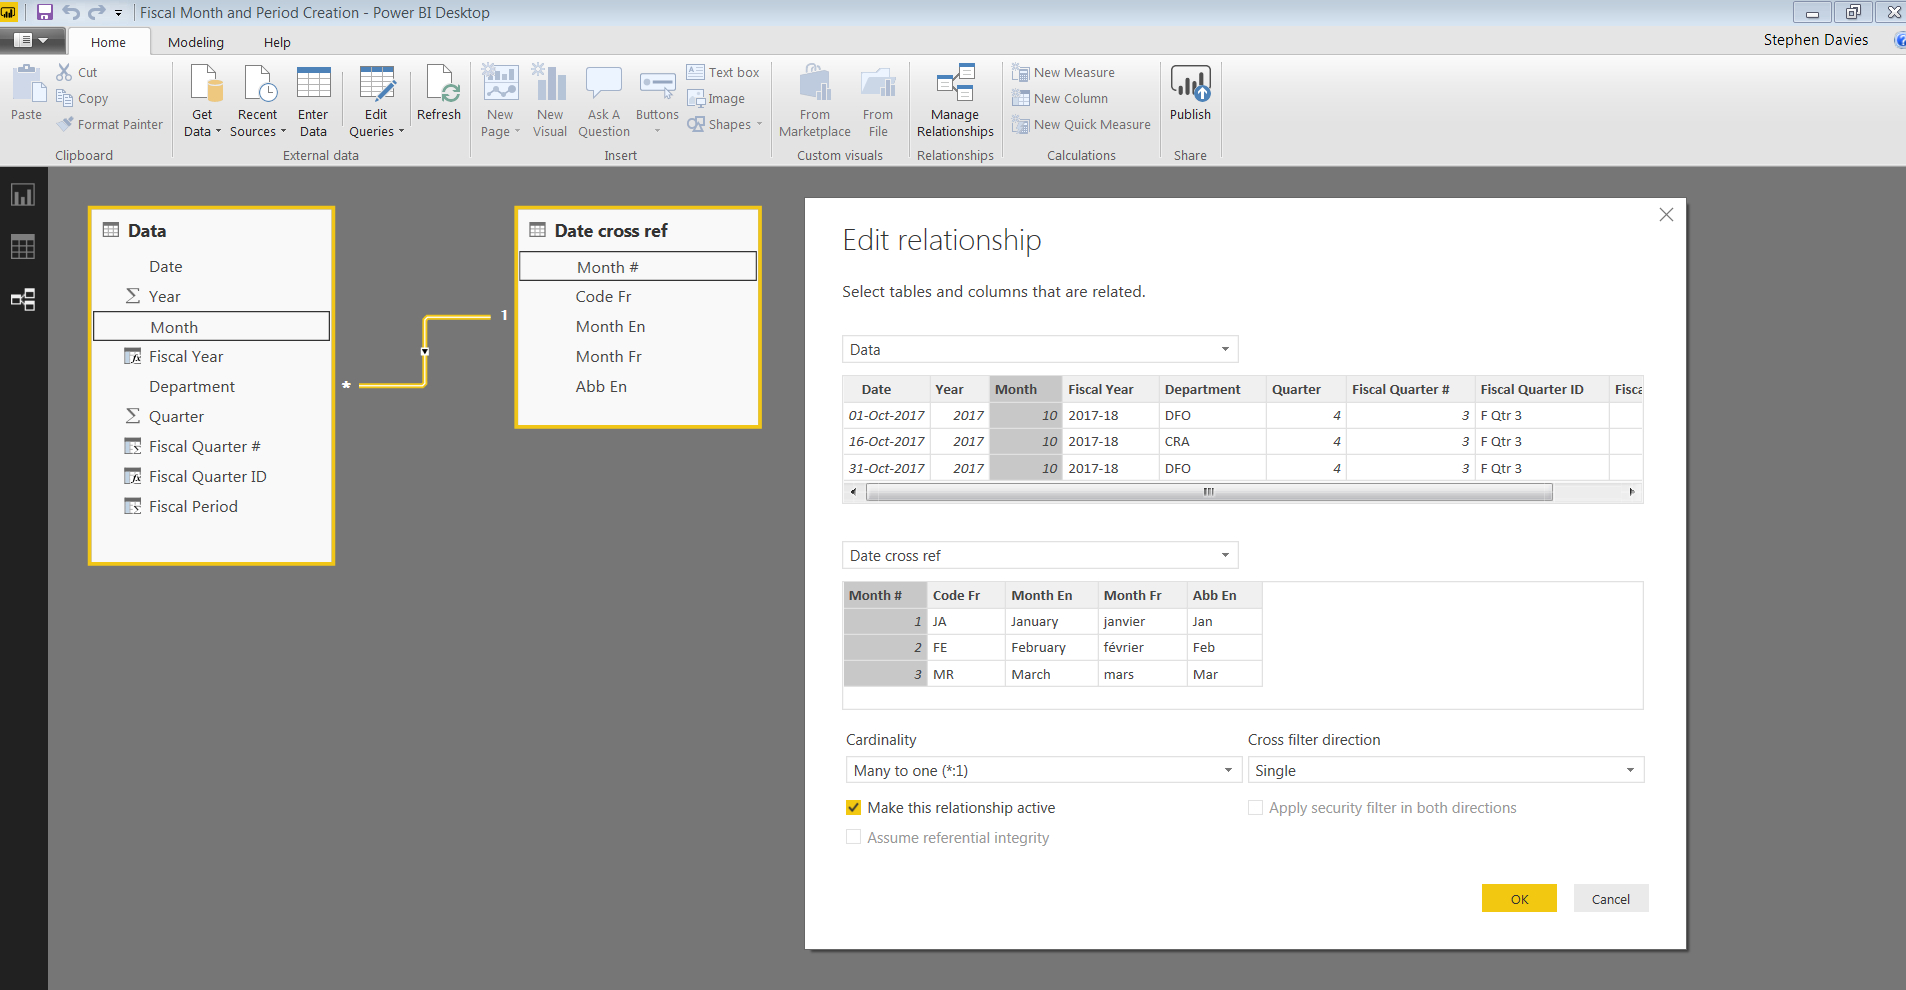Open the Home ribbon tab
Viewport: 1906px width, 990px height.
coord(108,42)
